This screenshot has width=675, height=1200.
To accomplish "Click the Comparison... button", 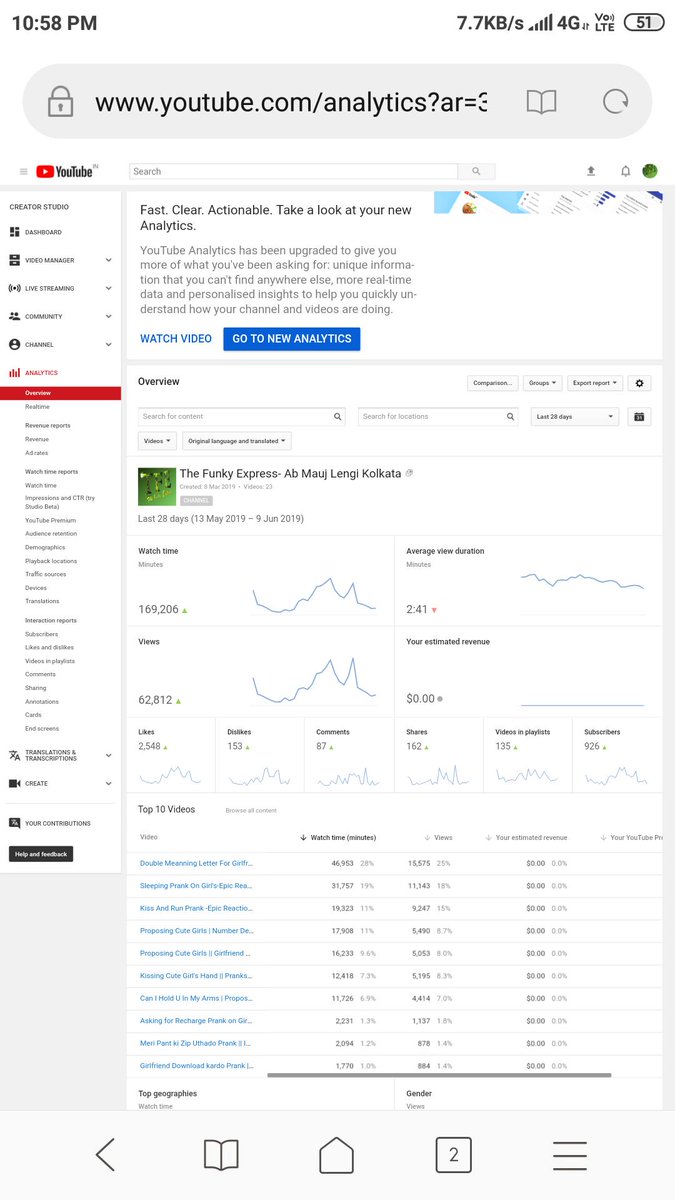I will 493,383.
